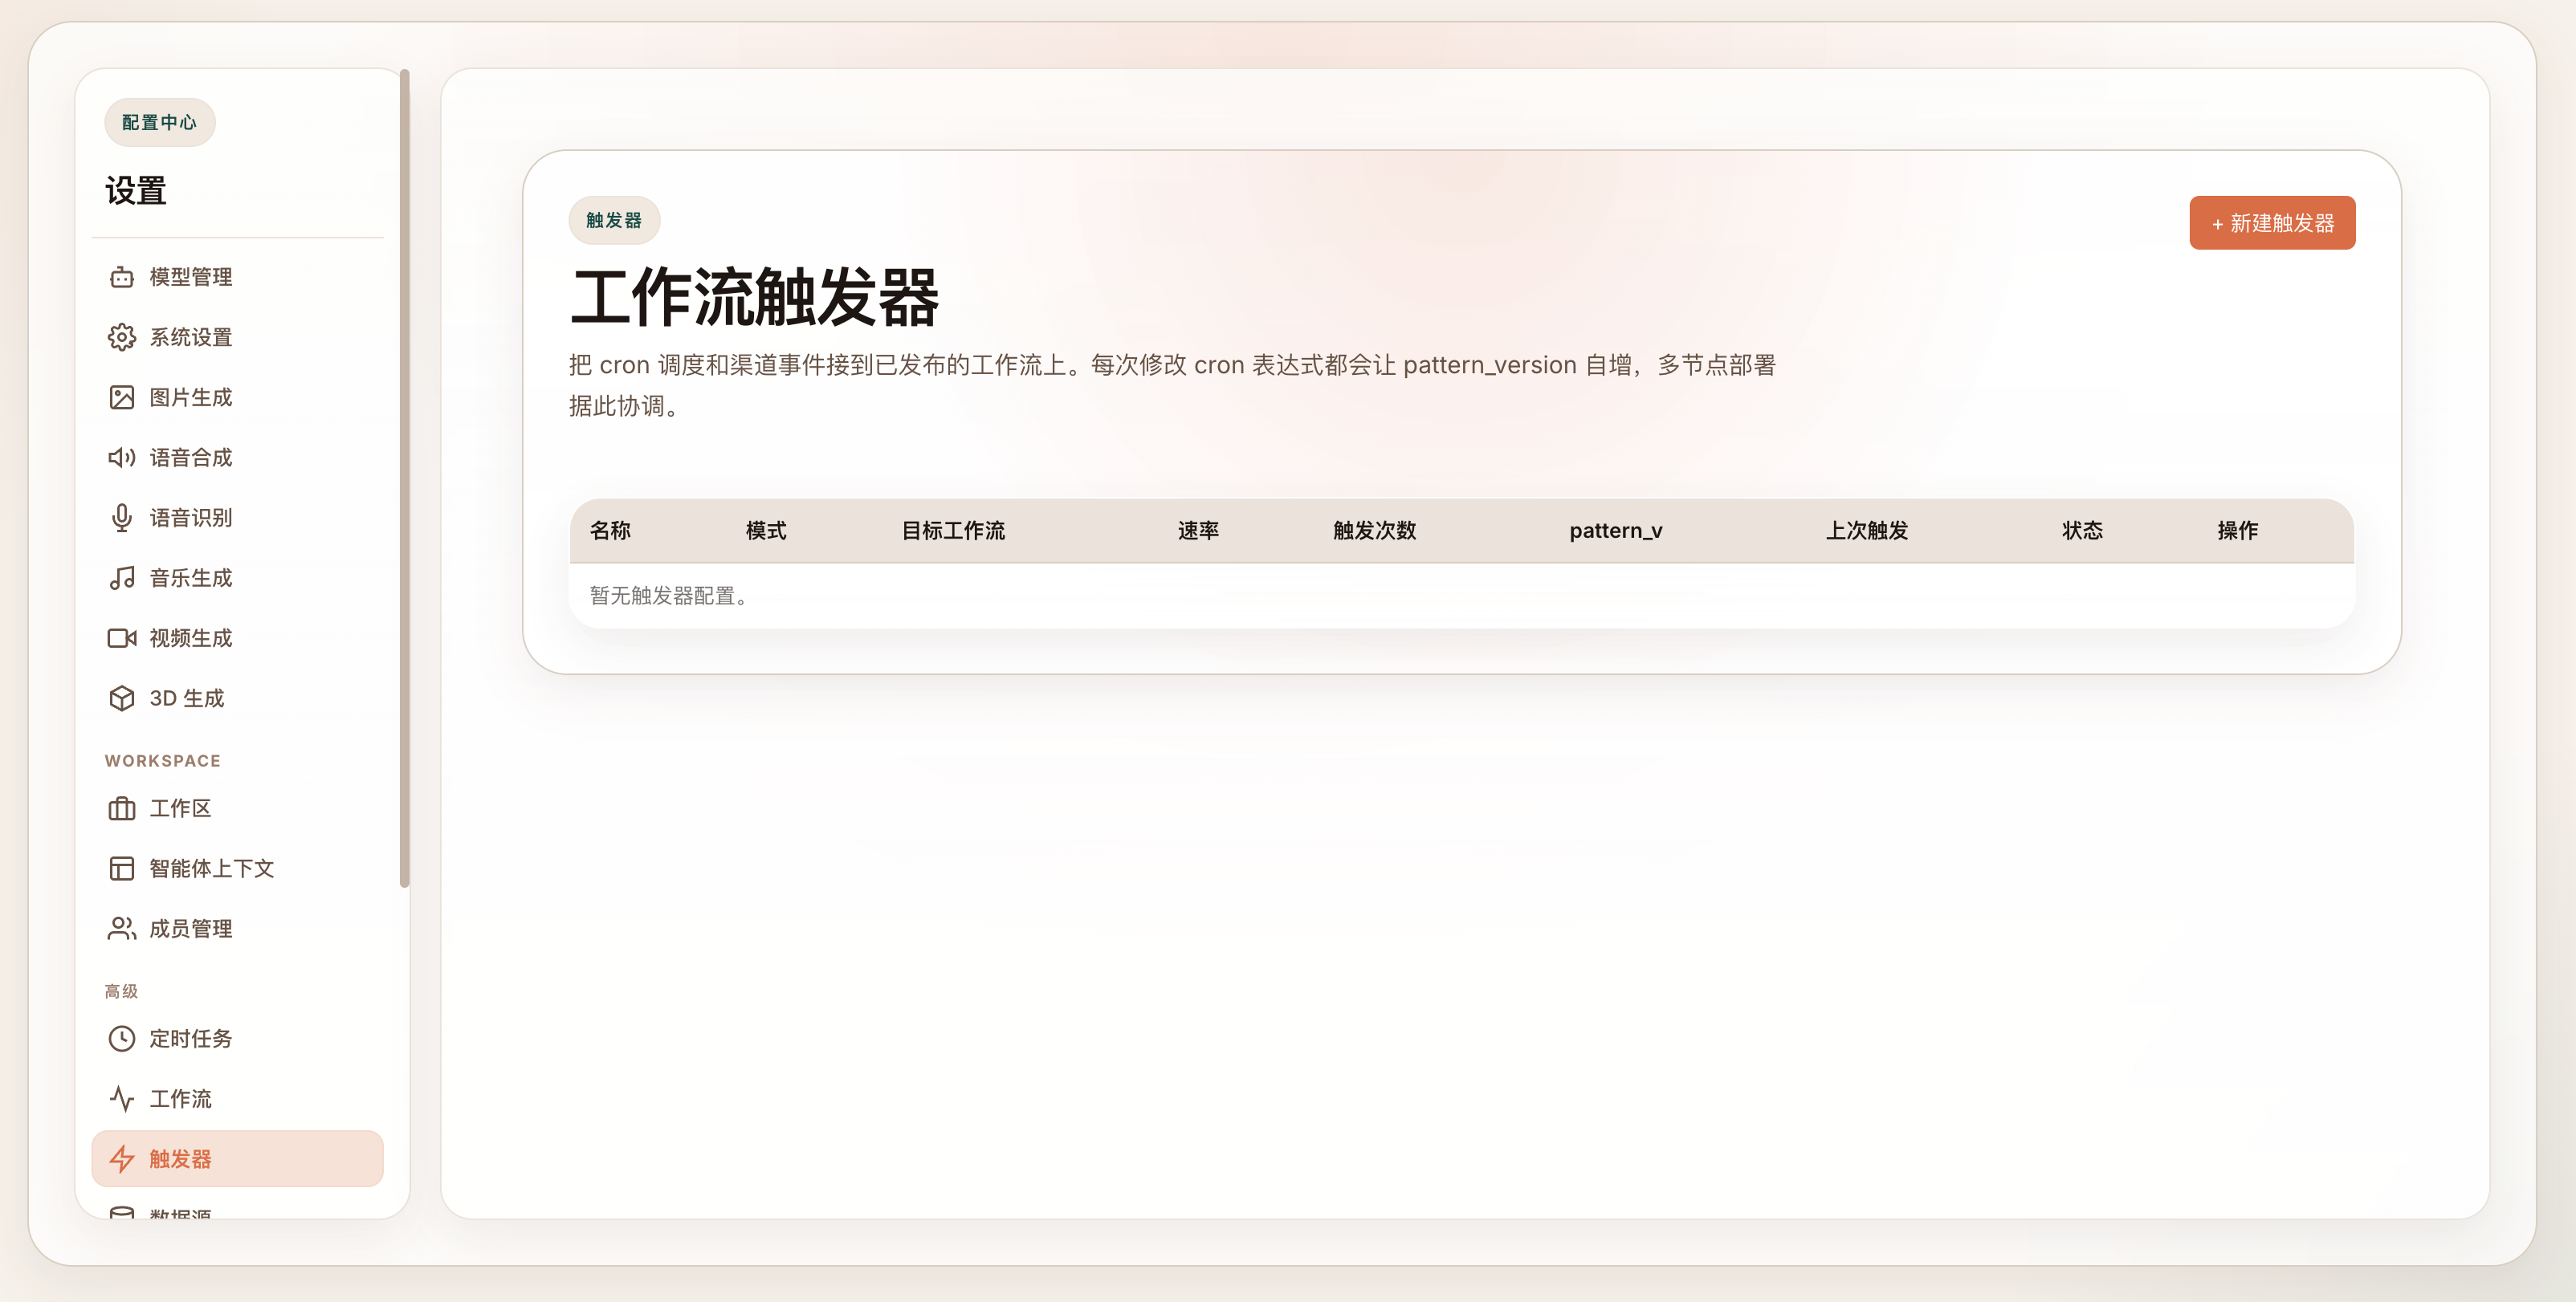This screenshot has height=1302, width=2576.
Task: Open the 3D 生成 entry
Action: click(x=237, y=698)
